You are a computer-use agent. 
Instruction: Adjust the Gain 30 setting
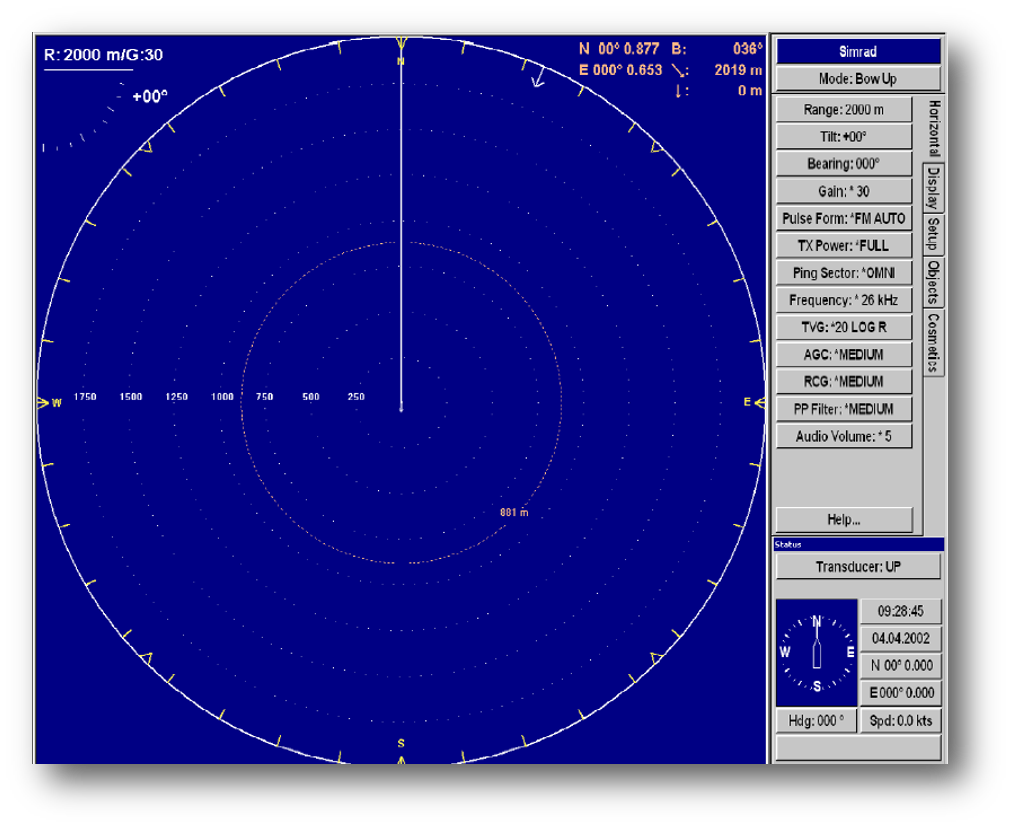(843, 191)
